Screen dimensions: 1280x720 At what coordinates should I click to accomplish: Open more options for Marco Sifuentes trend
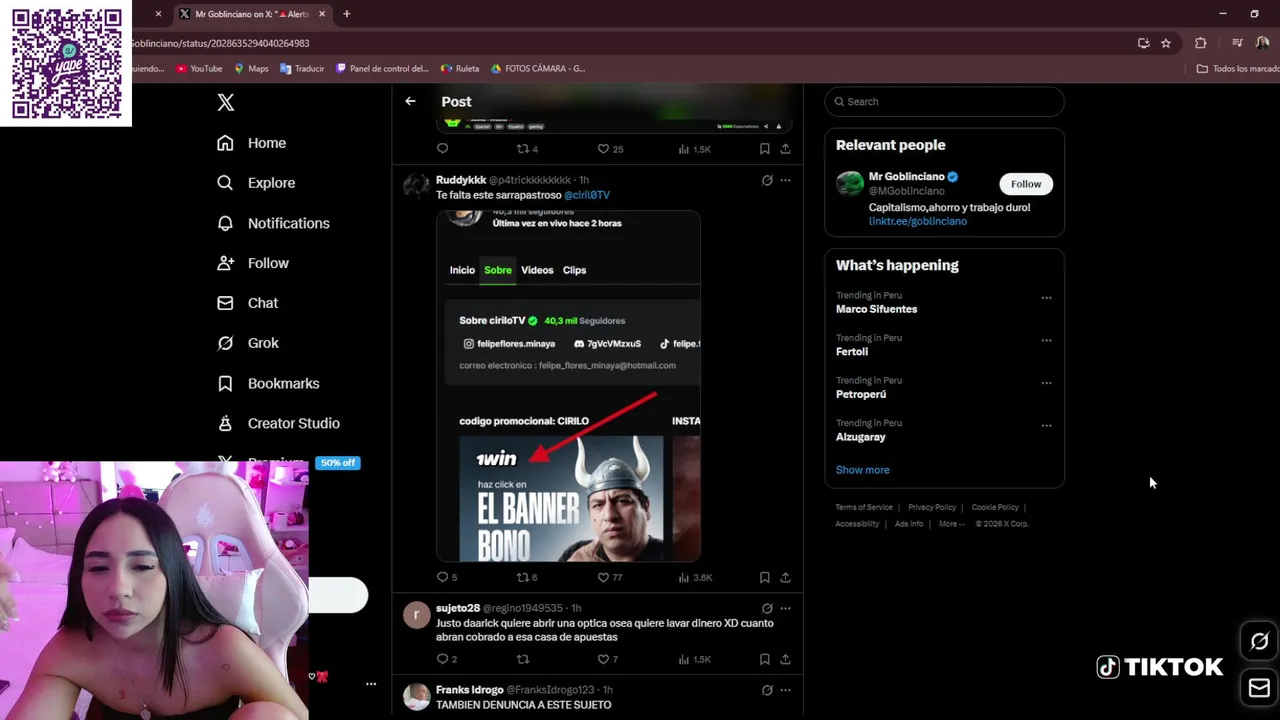pyautogui.click(x=1046, y=298)
